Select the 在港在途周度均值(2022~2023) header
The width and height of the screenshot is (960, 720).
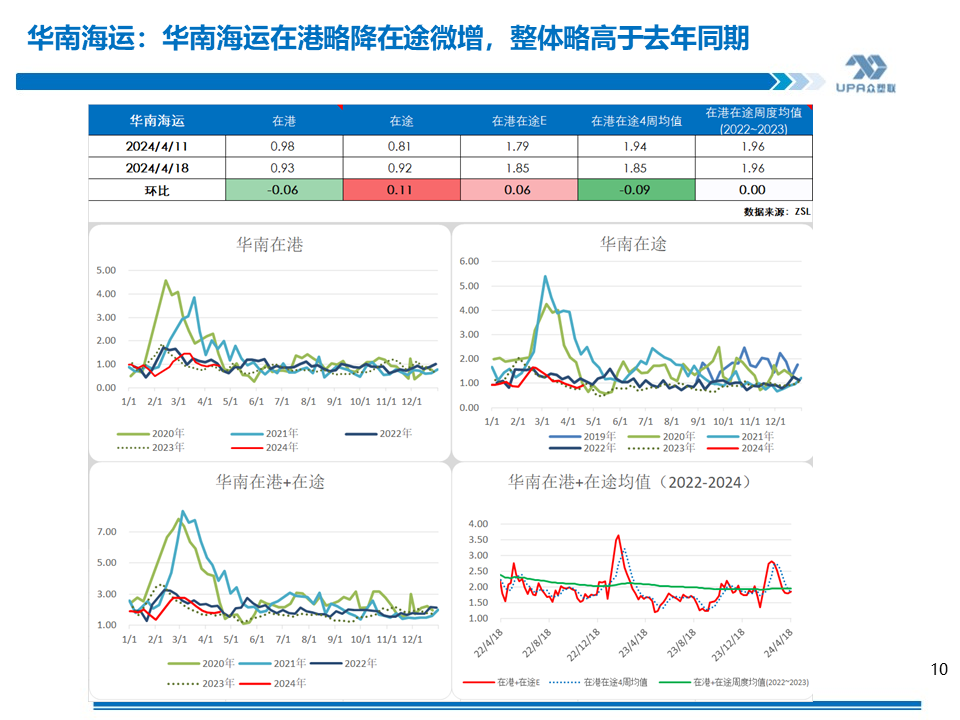click(x=754, y=121)
